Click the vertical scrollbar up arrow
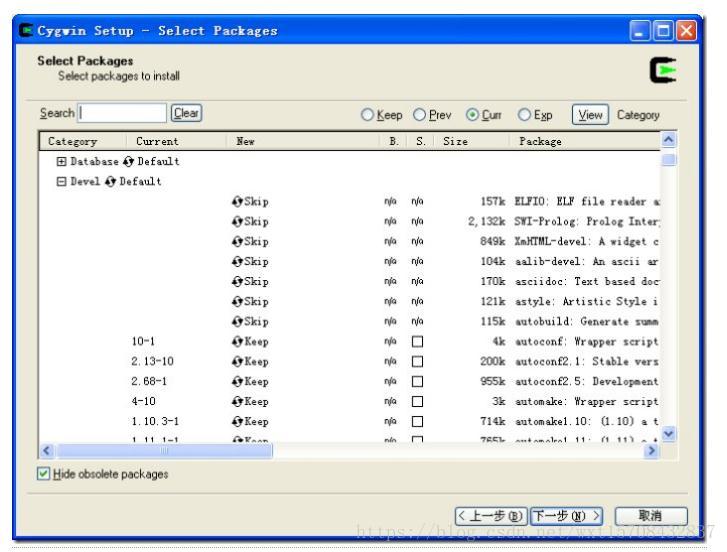727x552 pixels. point(669,140)
